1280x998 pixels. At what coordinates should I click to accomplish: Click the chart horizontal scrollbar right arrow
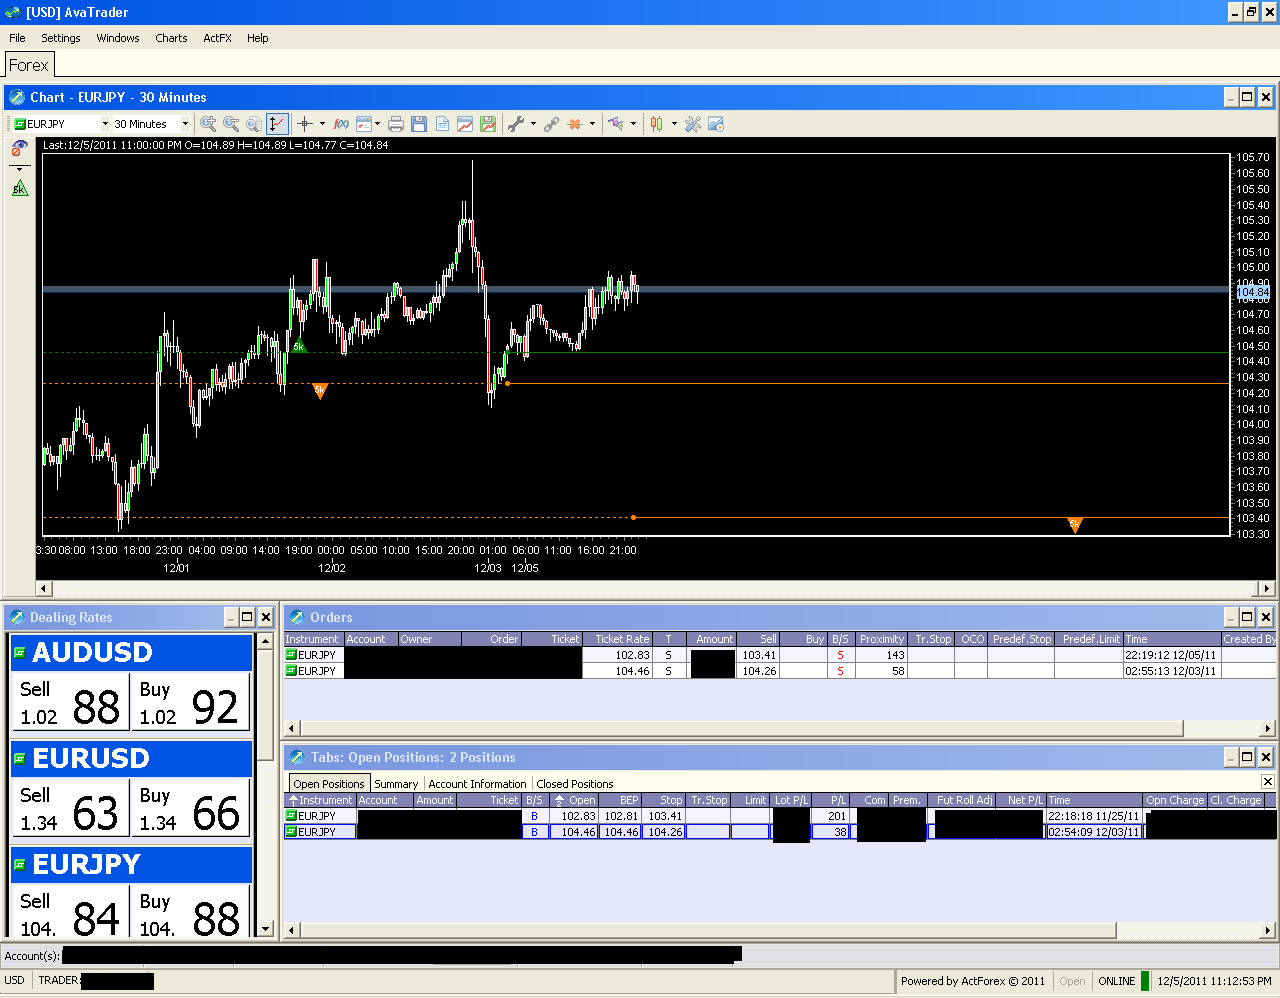point(1267,588)
